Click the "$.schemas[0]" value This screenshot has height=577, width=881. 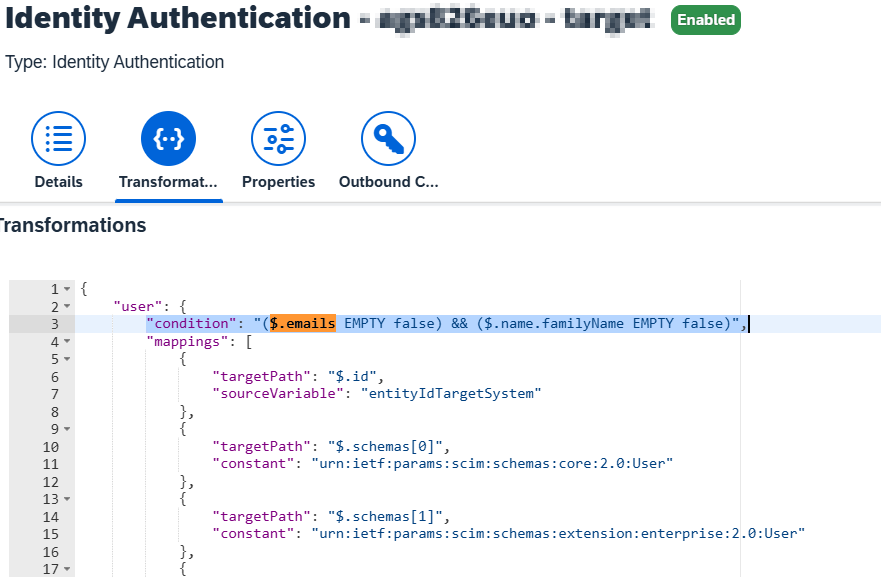385,447
